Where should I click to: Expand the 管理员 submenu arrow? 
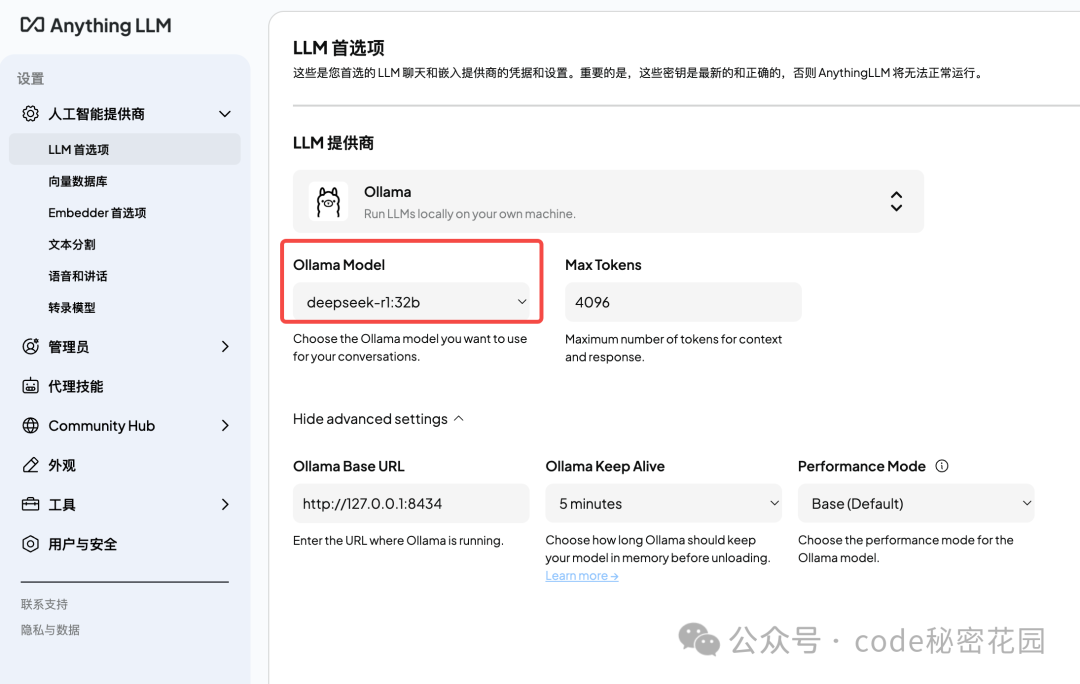click(225, 346)
